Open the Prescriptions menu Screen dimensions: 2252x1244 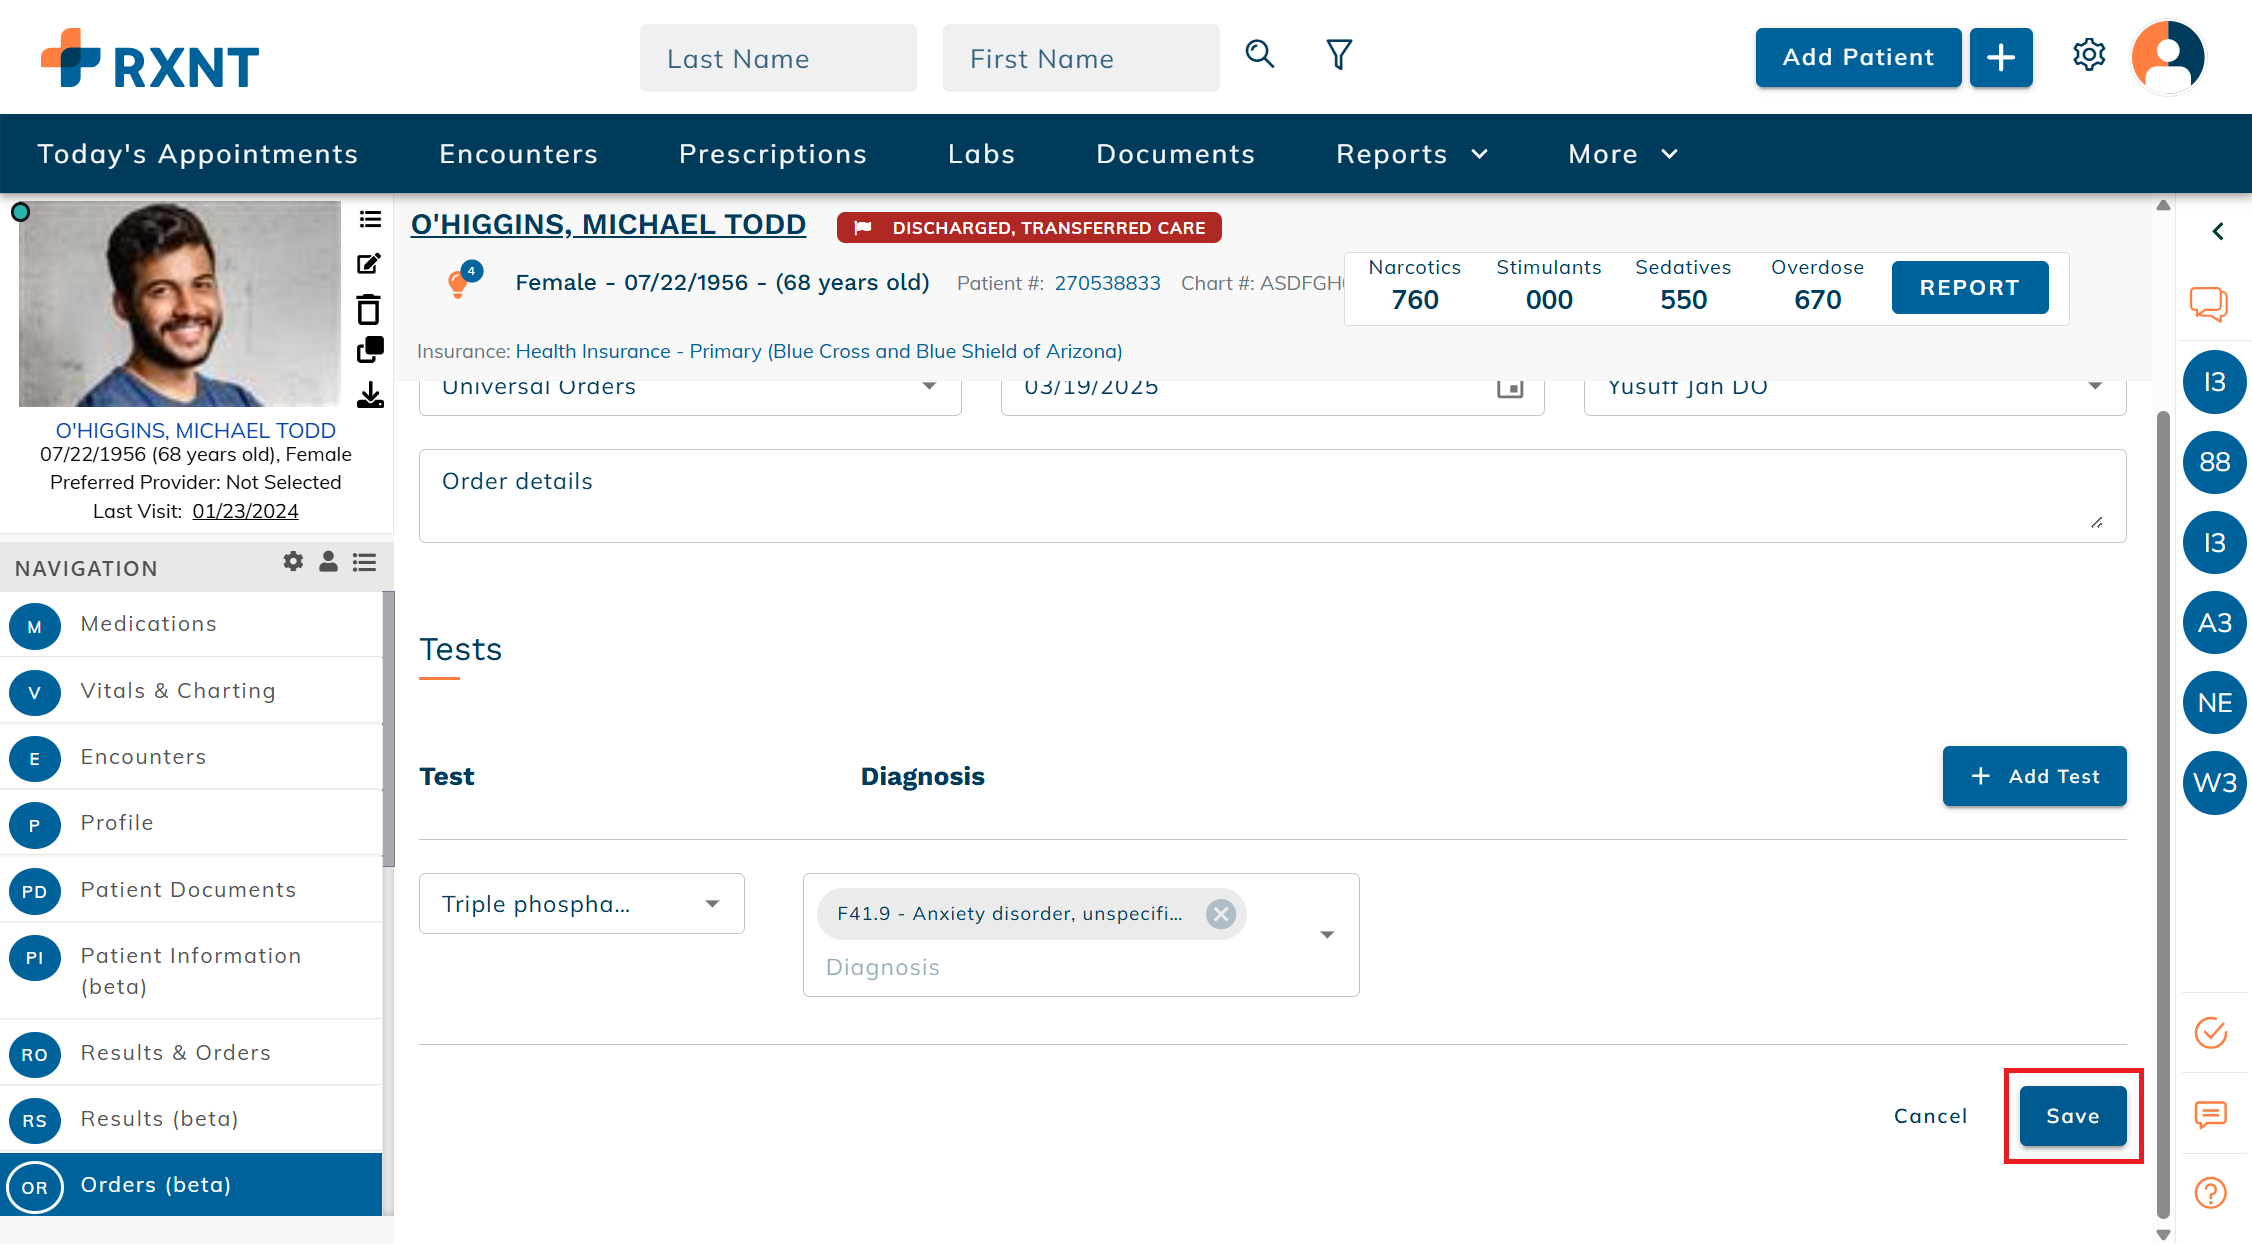pos(773,154)
